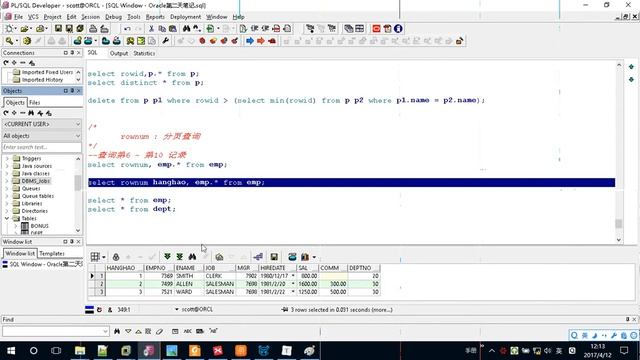Click Fetch last page green arrow icon
The height and width of the screenshot is (360, 640).
tap(180, 256)
